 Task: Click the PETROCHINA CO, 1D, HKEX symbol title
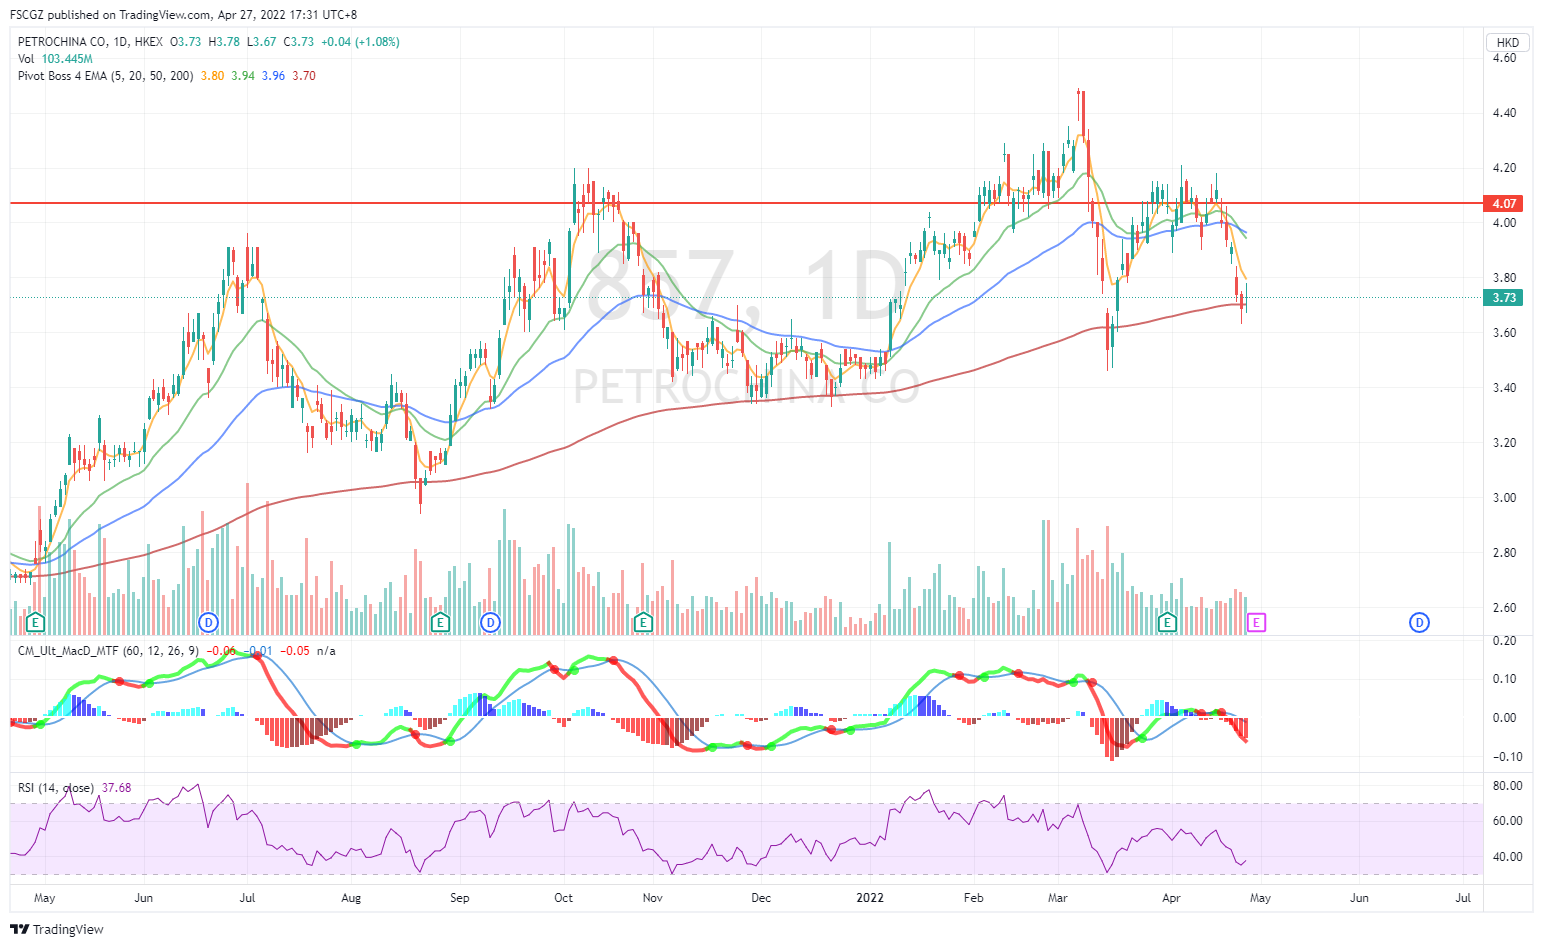(x=90, y=42)
